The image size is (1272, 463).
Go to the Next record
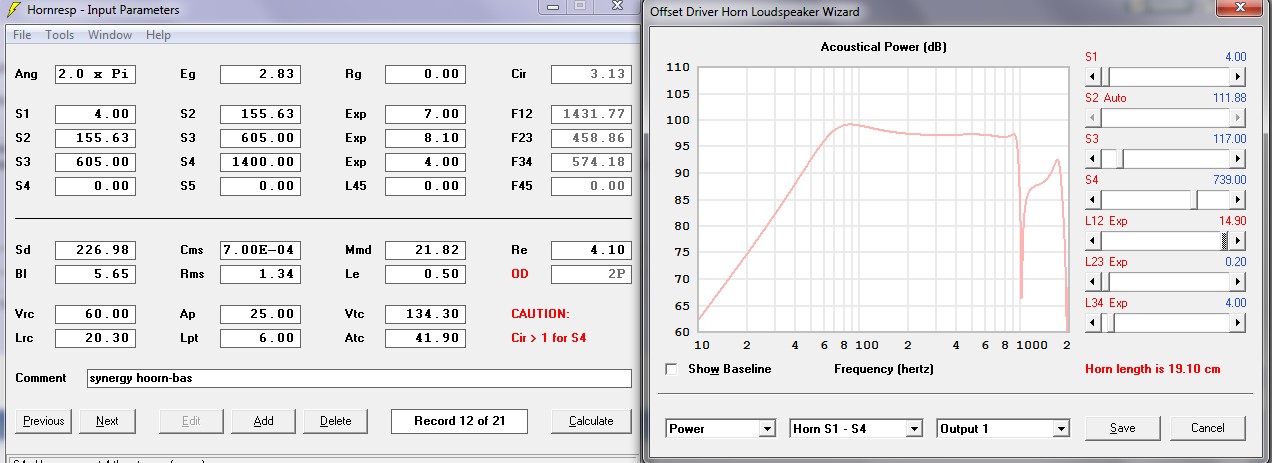coord(107,421)
